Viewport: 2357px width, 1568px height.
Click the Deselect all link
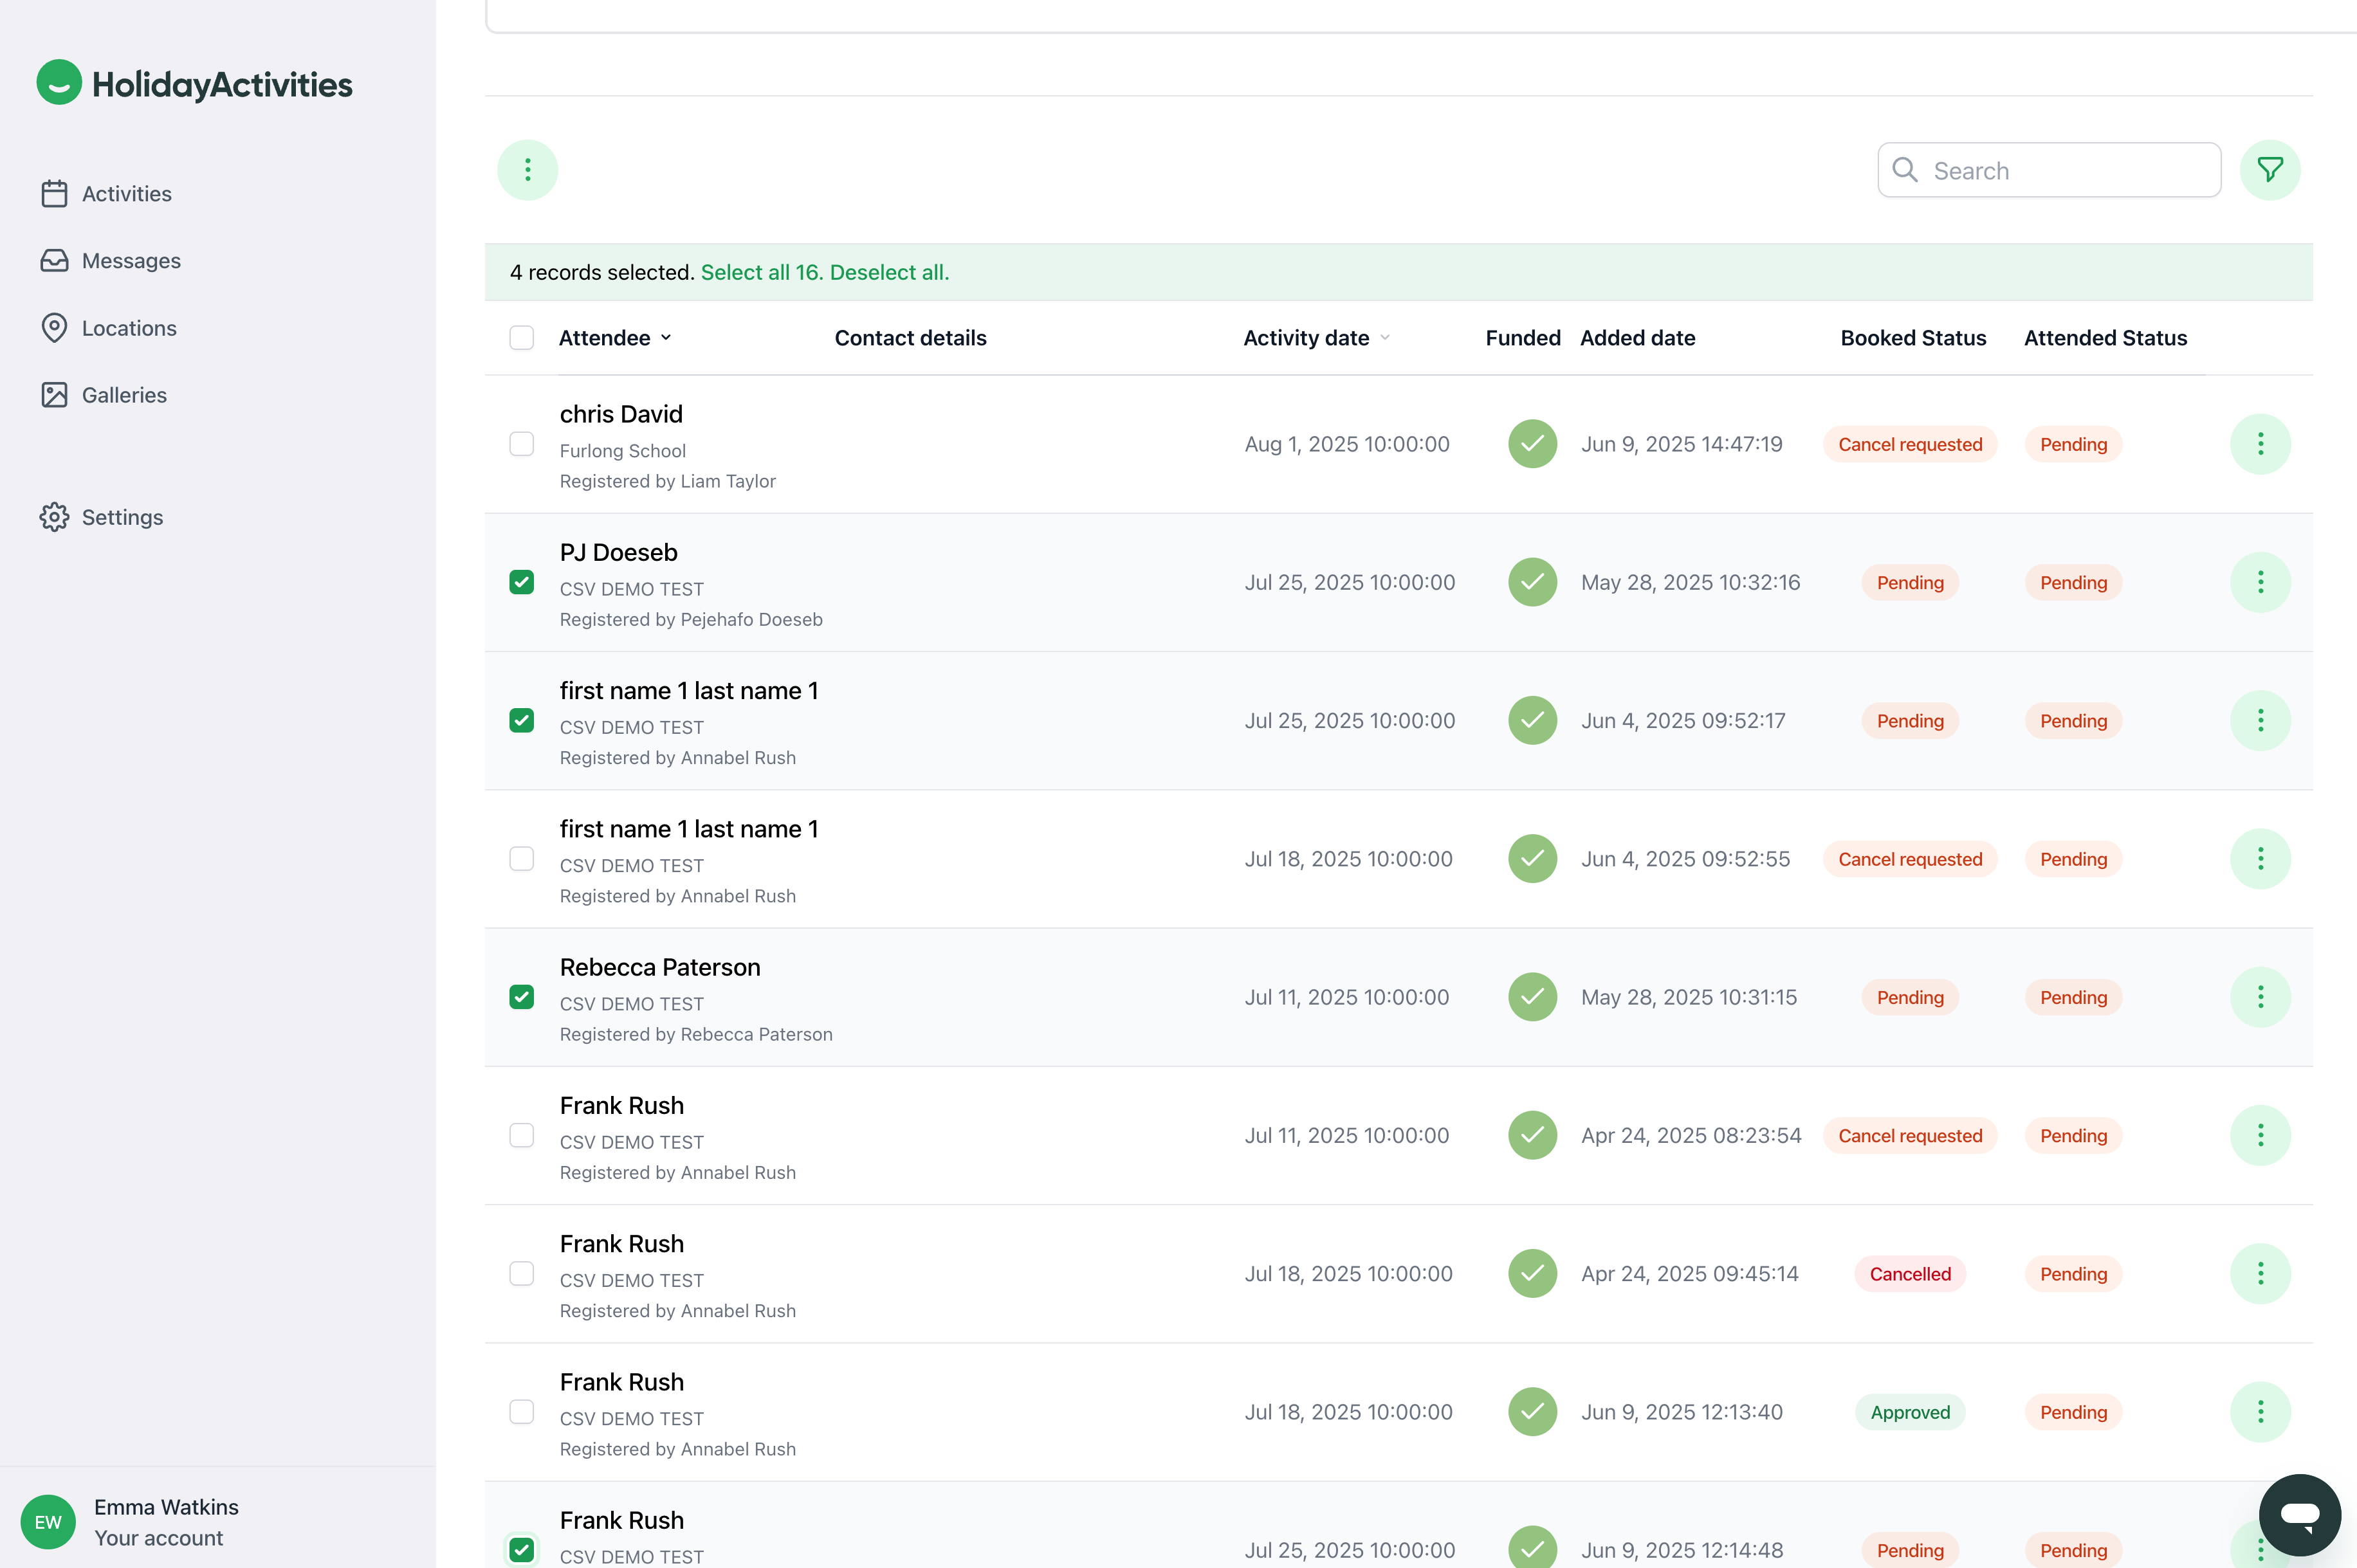click(889, 272)
